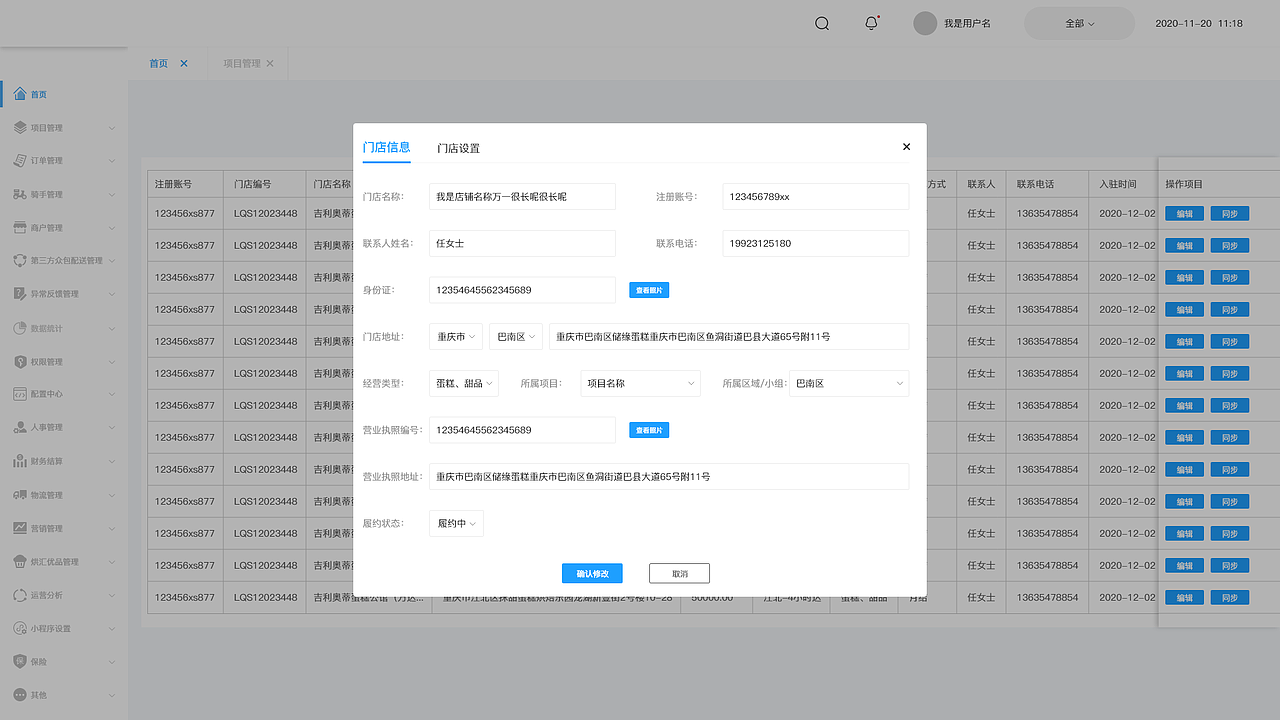Open the 巴南区 district dropdown in 门店地址
The height and width of the screenshot is (720, 1280).
coord(516,337)
